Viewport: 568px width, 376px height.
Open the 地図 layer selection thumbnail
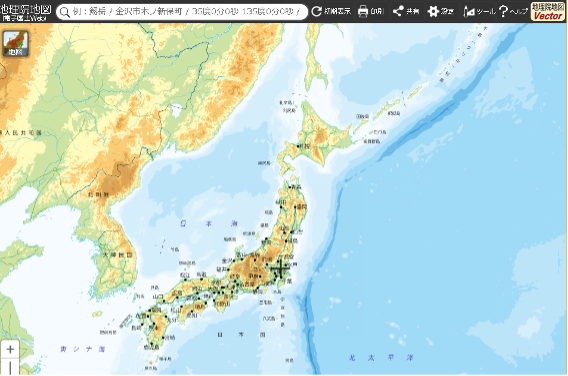pyautogui.click(x=16, y=43)
